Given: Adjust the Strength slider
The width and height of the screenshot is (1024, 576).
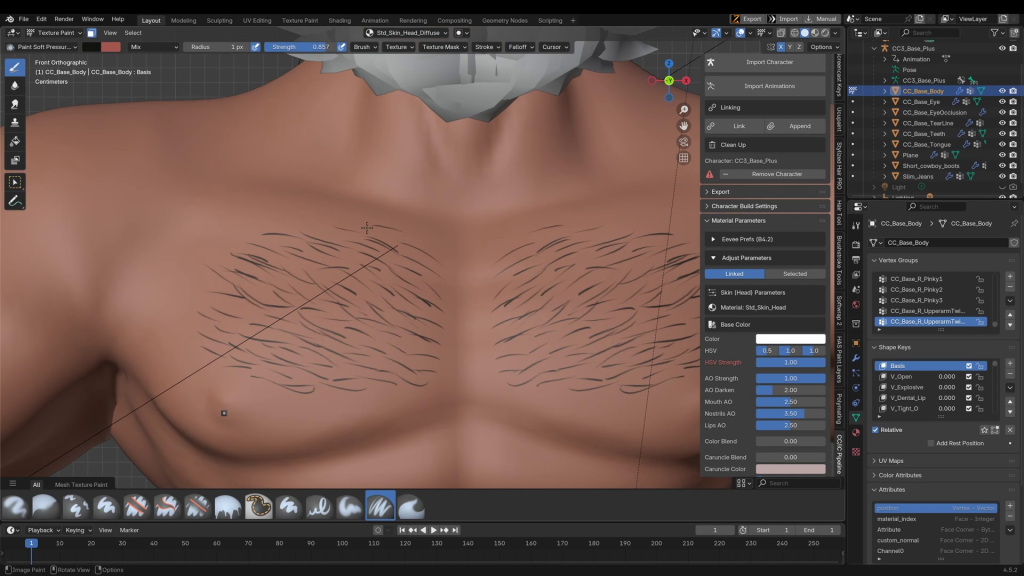Looking at the screenshot, I should pyautogui.click(x=299, y=47).
